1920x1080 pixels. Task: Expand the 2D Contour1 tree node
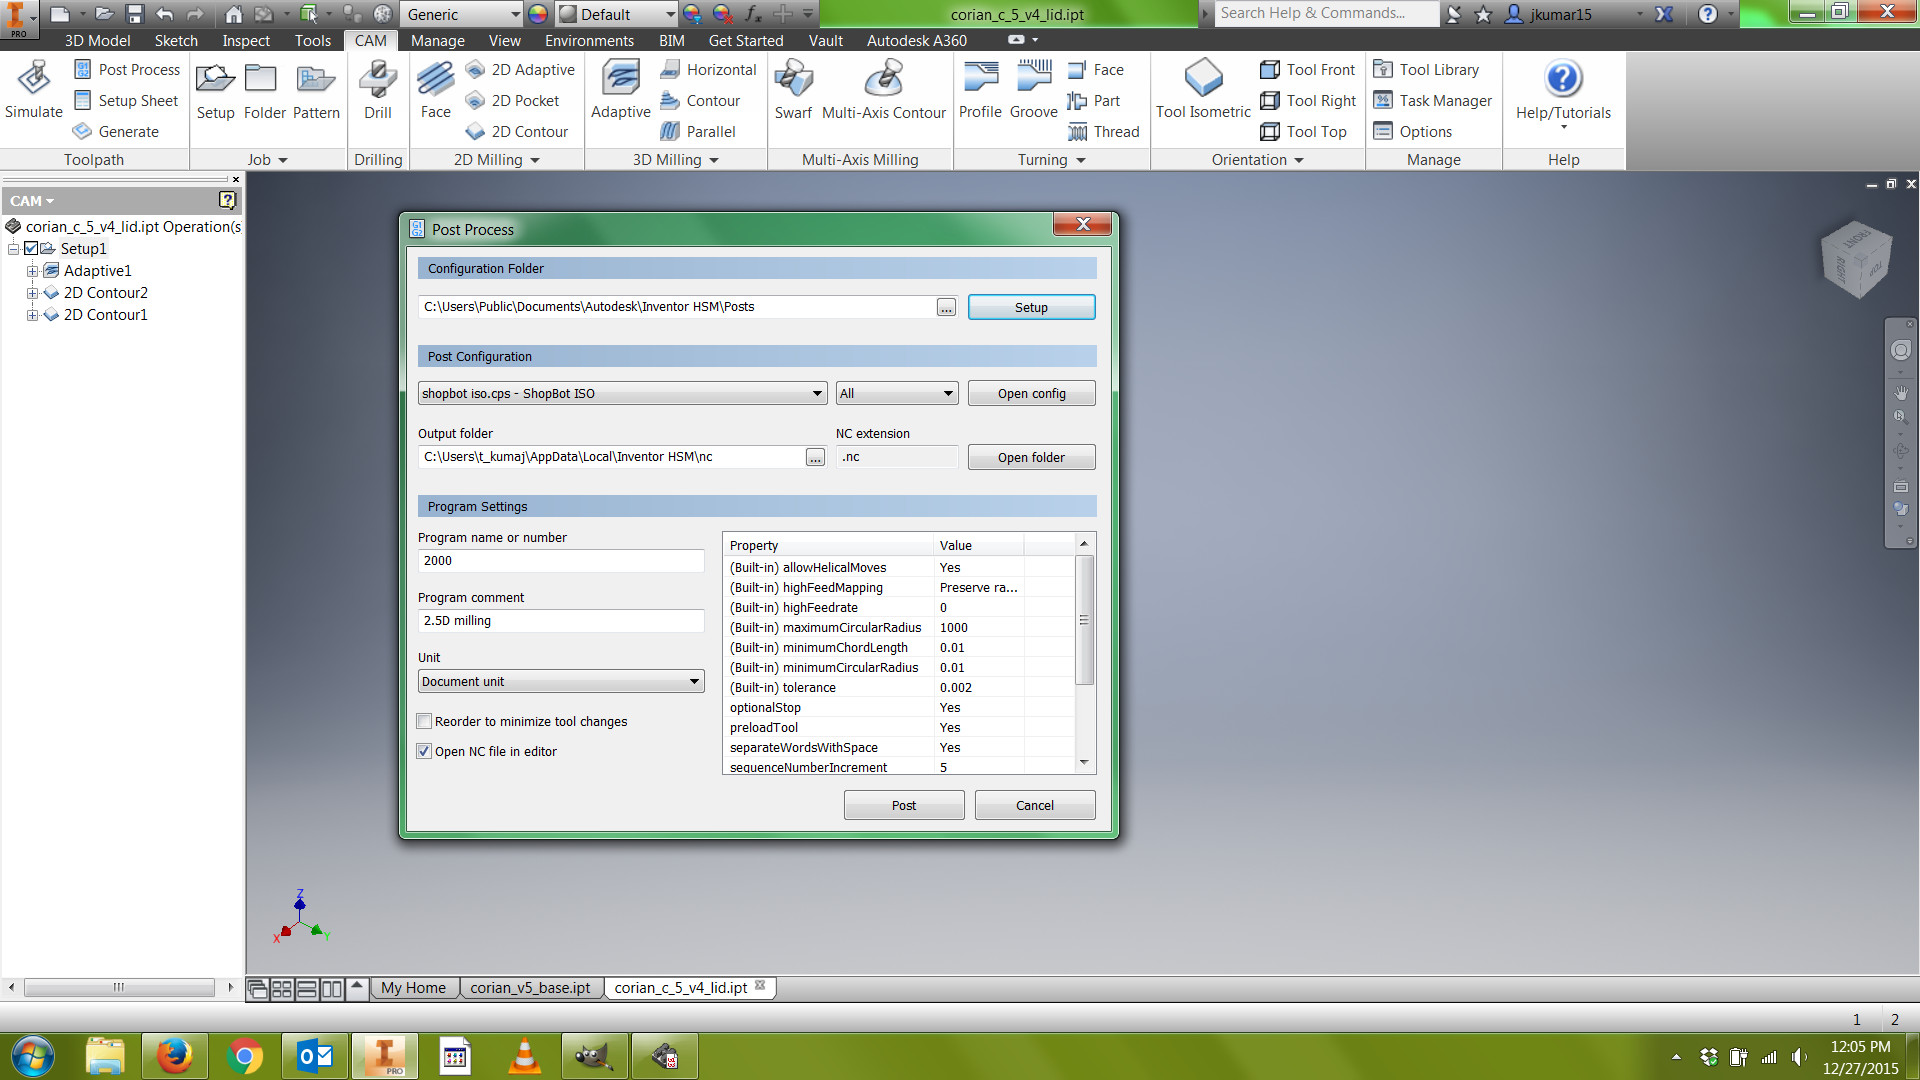(x=32, y=315)
